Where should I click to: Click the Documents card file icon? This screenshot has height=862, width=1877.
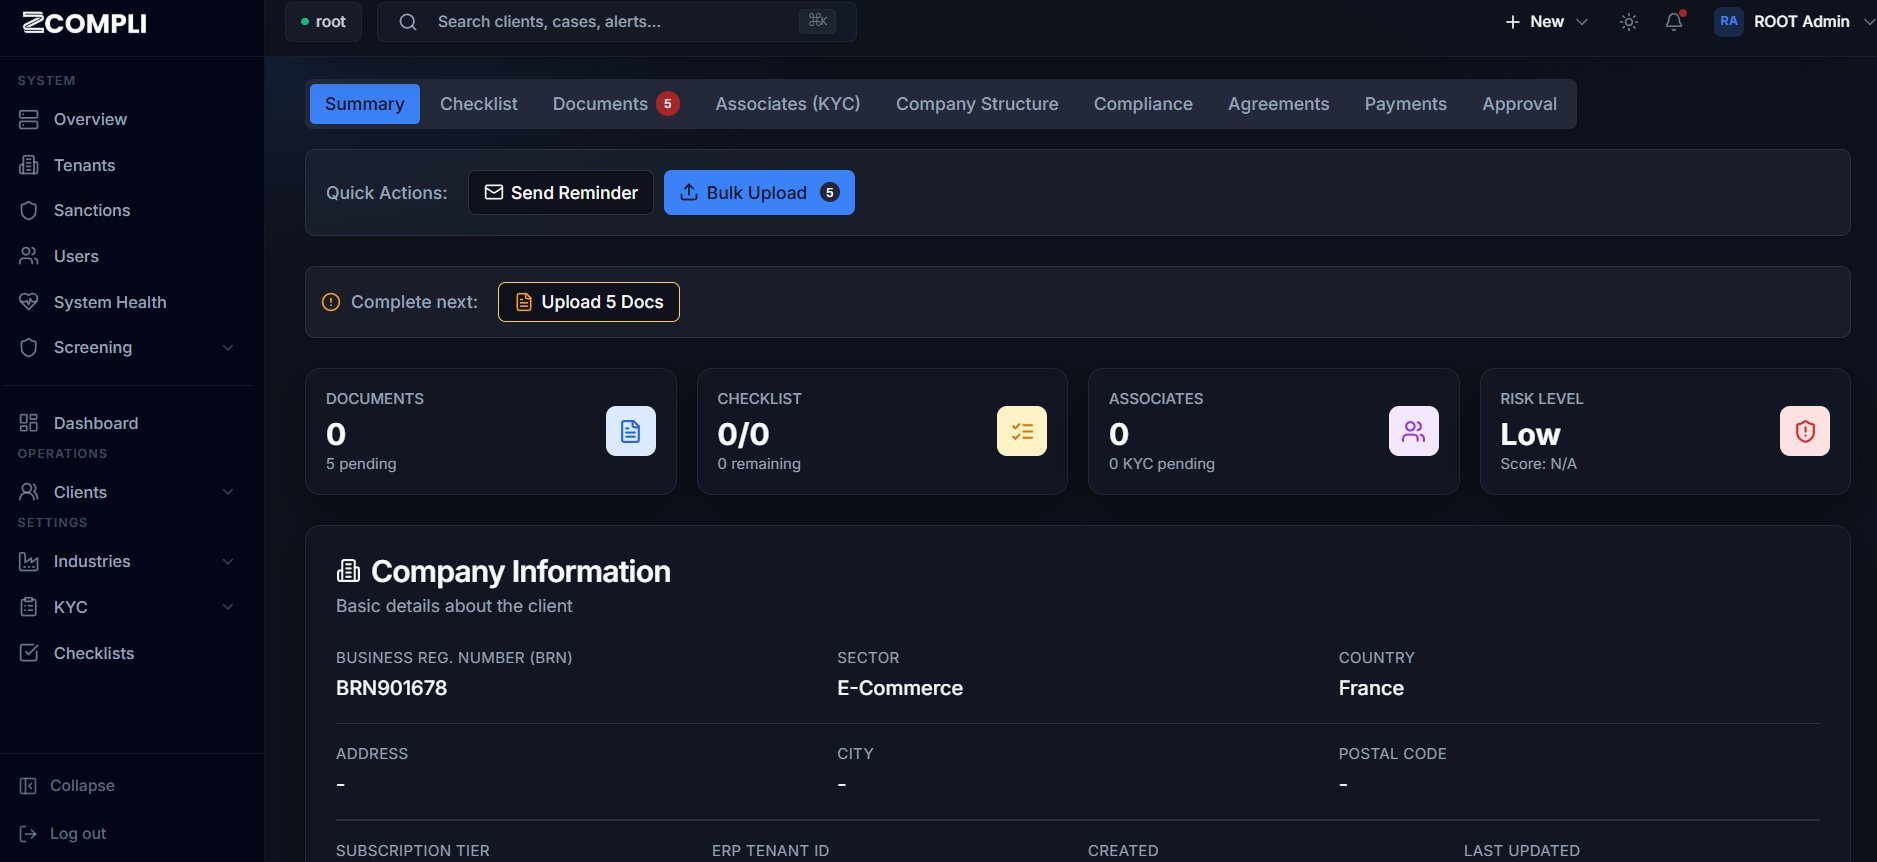[x=631, y=431]
